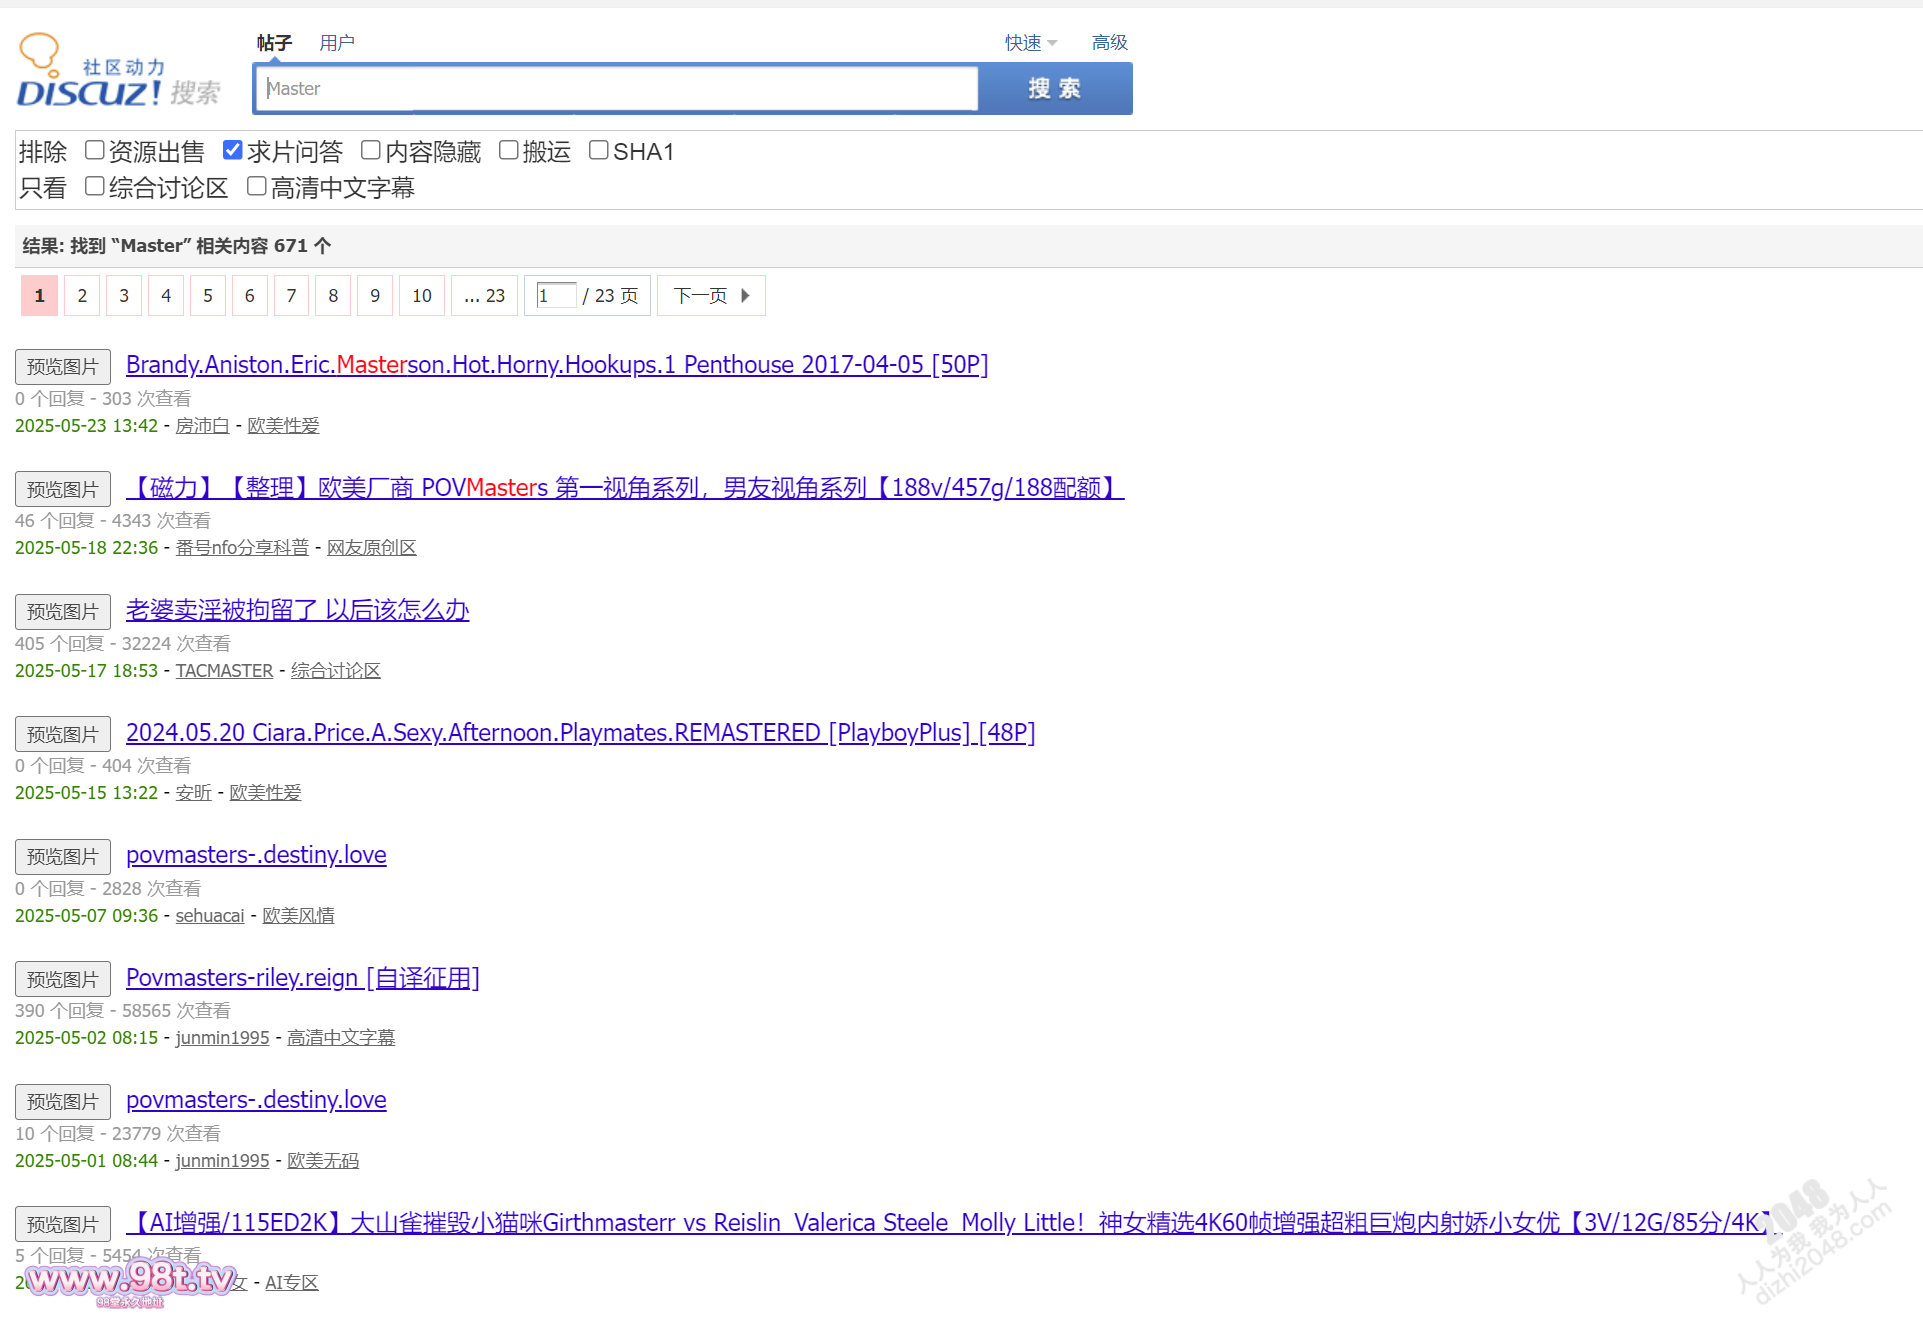1923x1317 pixels.
Task: Switch to the 用户 tab
Action: [x=336, y=42]
